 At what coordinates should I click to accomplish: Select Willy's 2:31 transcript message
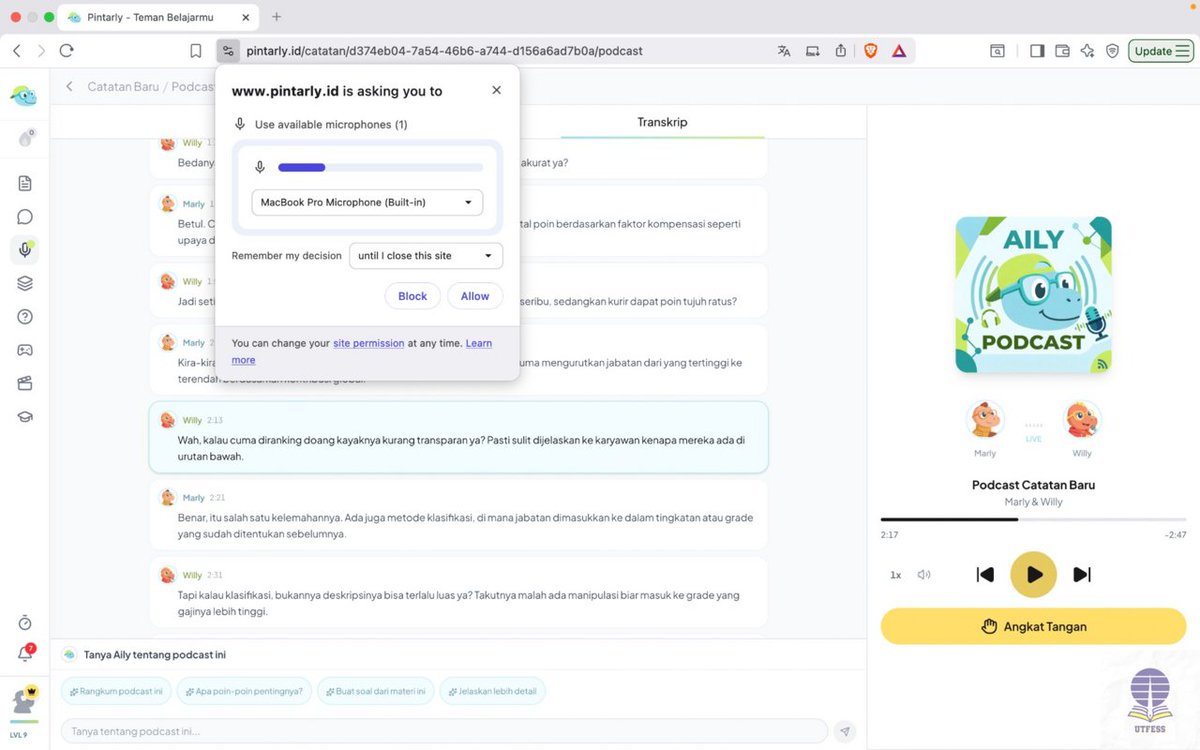458,591
